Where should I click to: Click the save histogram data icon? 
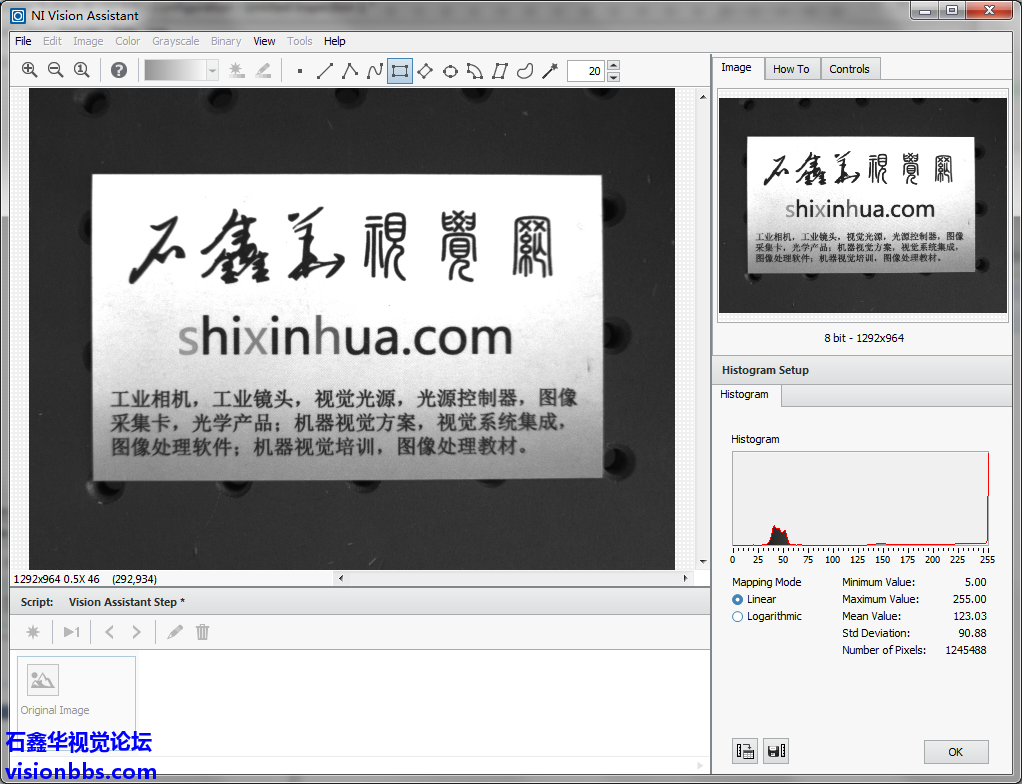tap(775, 751)
